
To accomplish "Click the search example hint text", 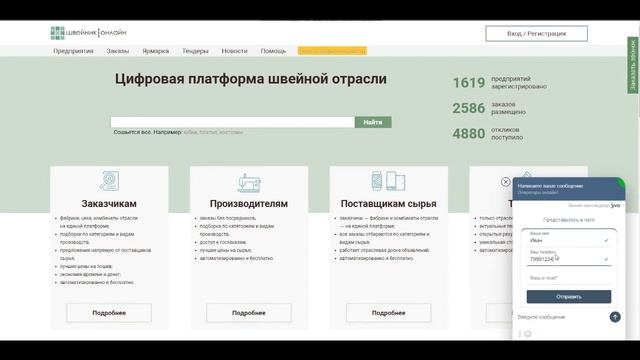I will click(x=178, y=132).
